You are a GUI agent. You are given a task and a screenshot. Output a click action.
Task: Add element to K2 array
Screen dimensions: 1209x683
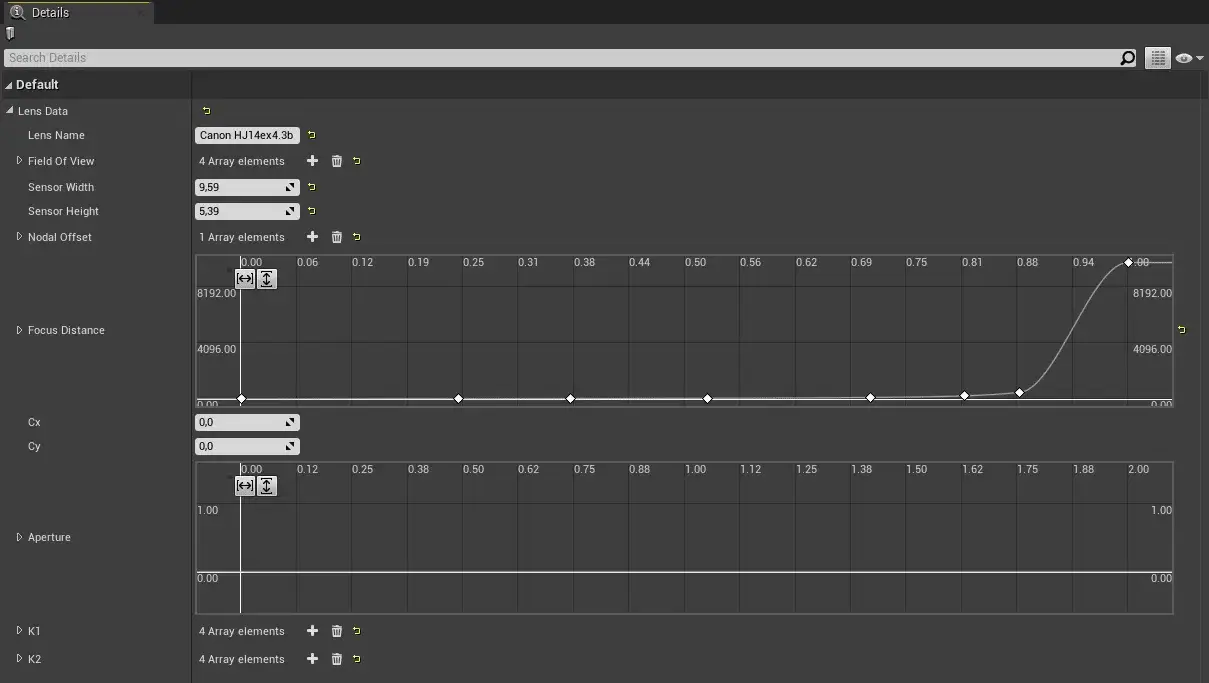coord(312,659)
